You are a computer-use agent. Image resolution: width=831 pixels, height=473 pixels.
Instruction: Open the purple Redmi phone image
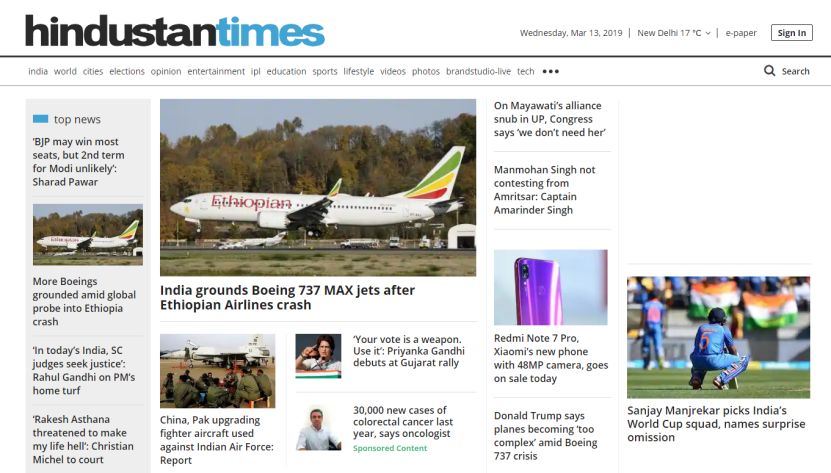[551, 287]
